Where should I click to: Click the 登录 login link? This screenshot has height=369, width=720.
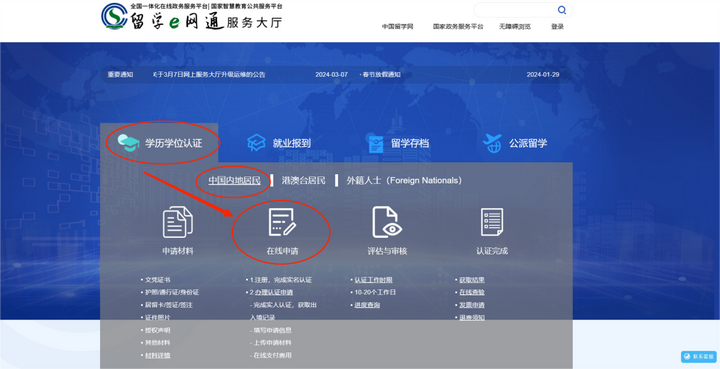coord(557,27)
